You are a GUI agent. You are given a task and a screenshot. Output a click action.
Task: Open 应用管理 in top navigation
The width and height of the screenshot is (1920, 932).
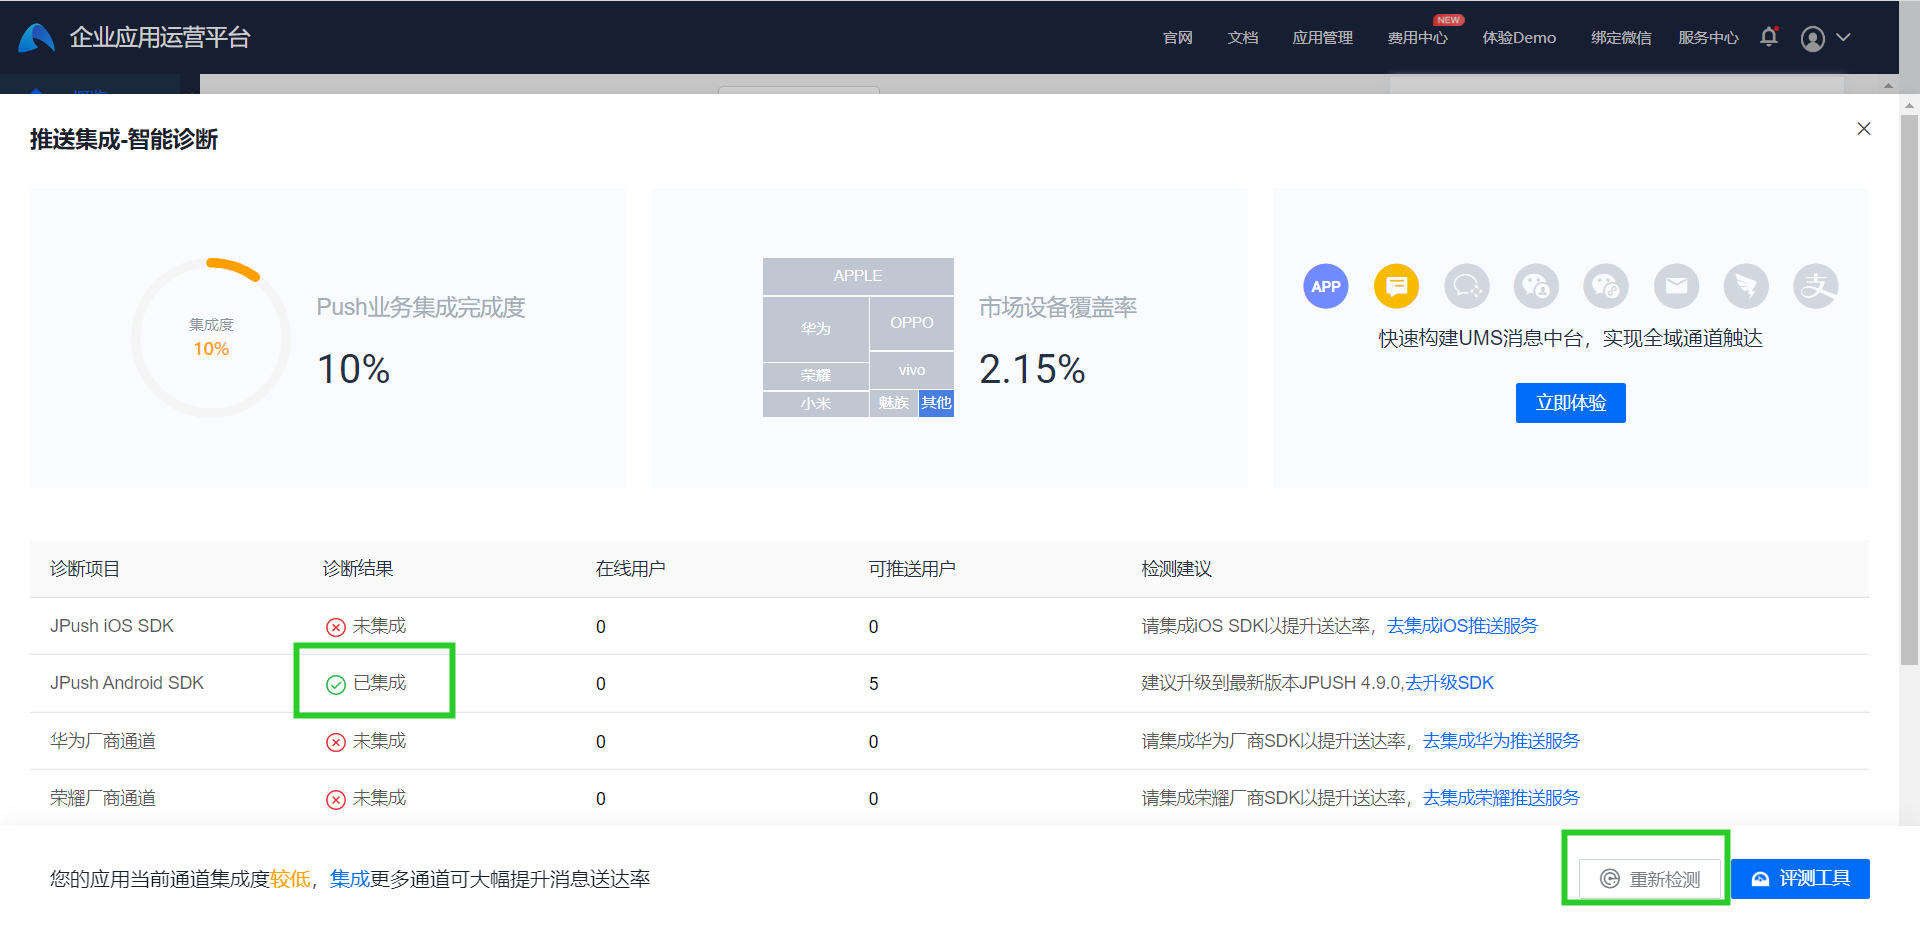pyautogui.click(x=1323, y=38)
